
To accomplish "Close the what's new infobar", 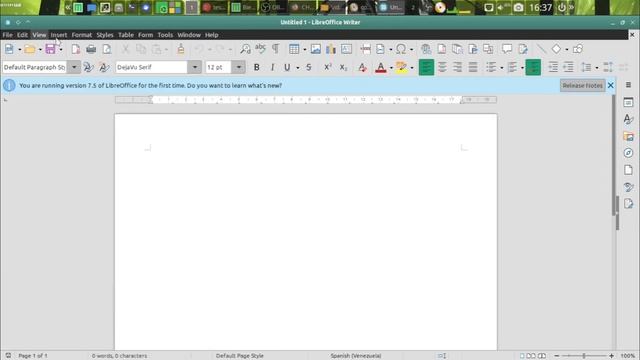I will 611,85.
